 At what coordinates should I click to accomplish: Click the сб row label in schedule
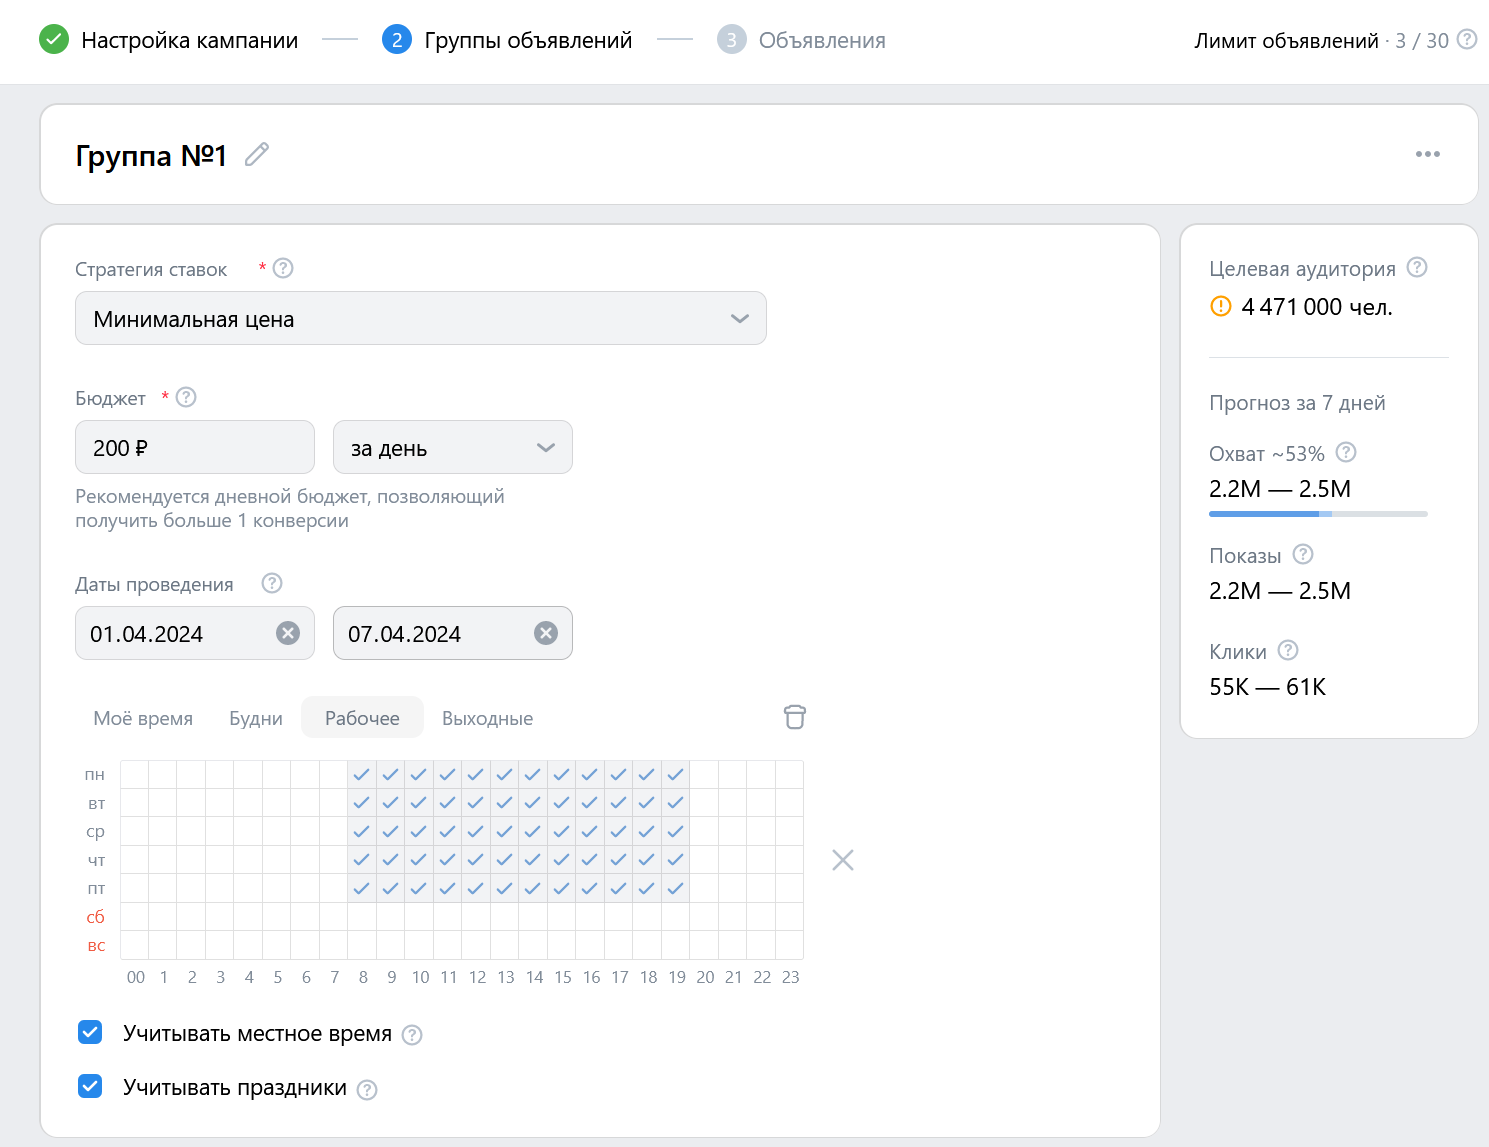pos(96,917)
